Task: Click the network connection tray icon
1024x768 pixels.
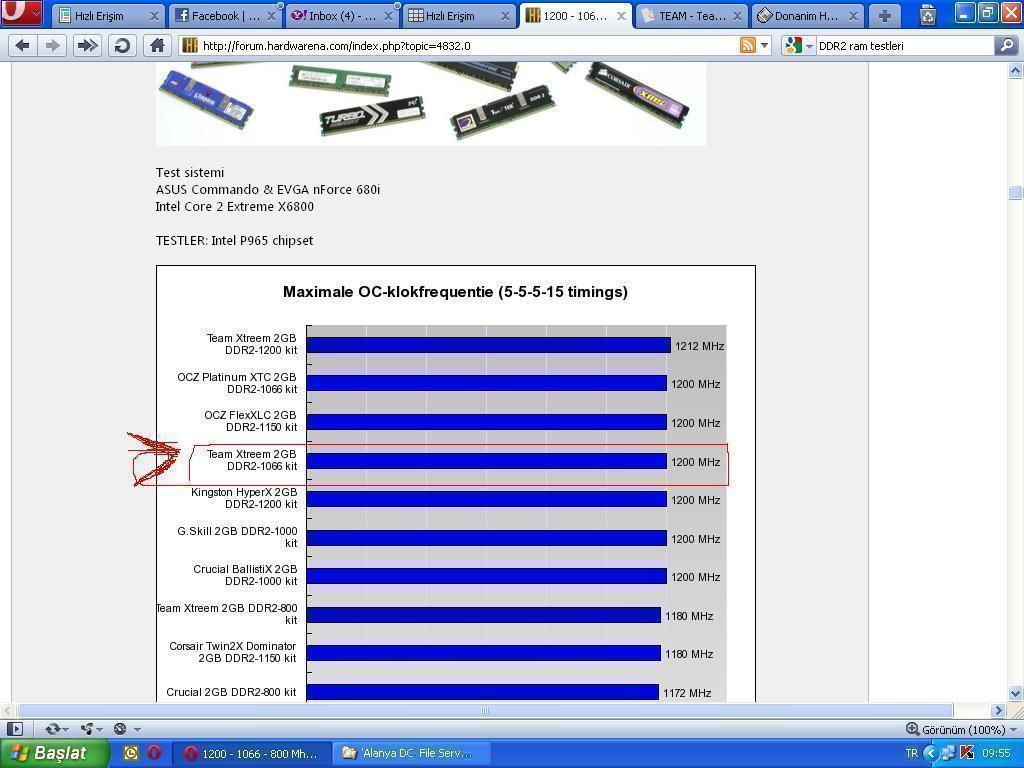Action: point(948,754)
